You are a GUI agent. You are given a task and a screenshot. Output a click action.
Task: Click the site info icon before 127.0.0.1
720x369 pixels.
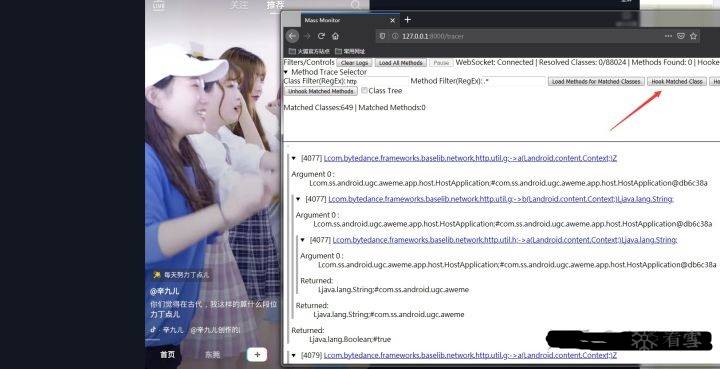tap(394, 36)
